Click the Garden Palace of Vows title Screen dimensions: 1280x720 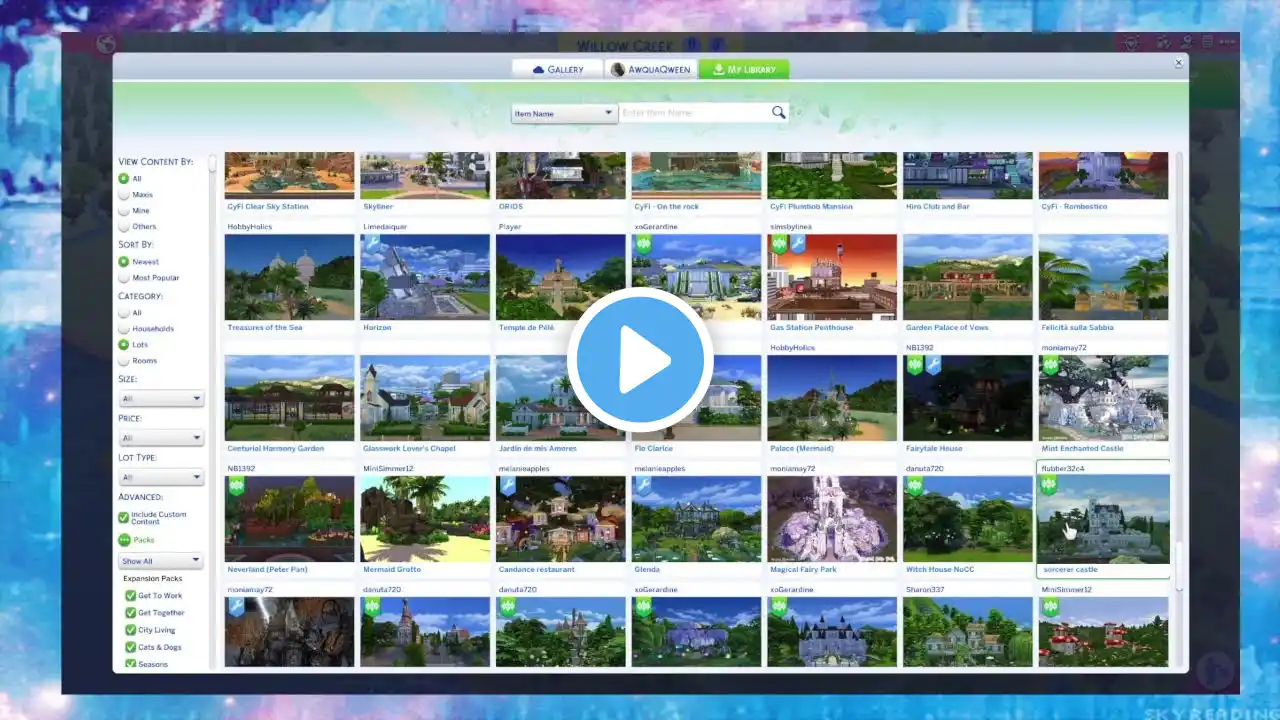(x=947, y=328)
